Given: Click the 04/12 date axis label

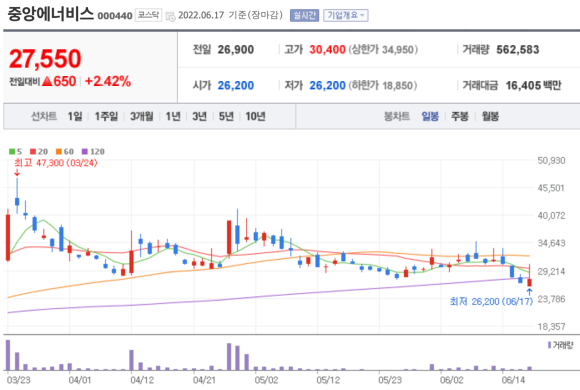Looking at the screenshot, I should [142, 380].
